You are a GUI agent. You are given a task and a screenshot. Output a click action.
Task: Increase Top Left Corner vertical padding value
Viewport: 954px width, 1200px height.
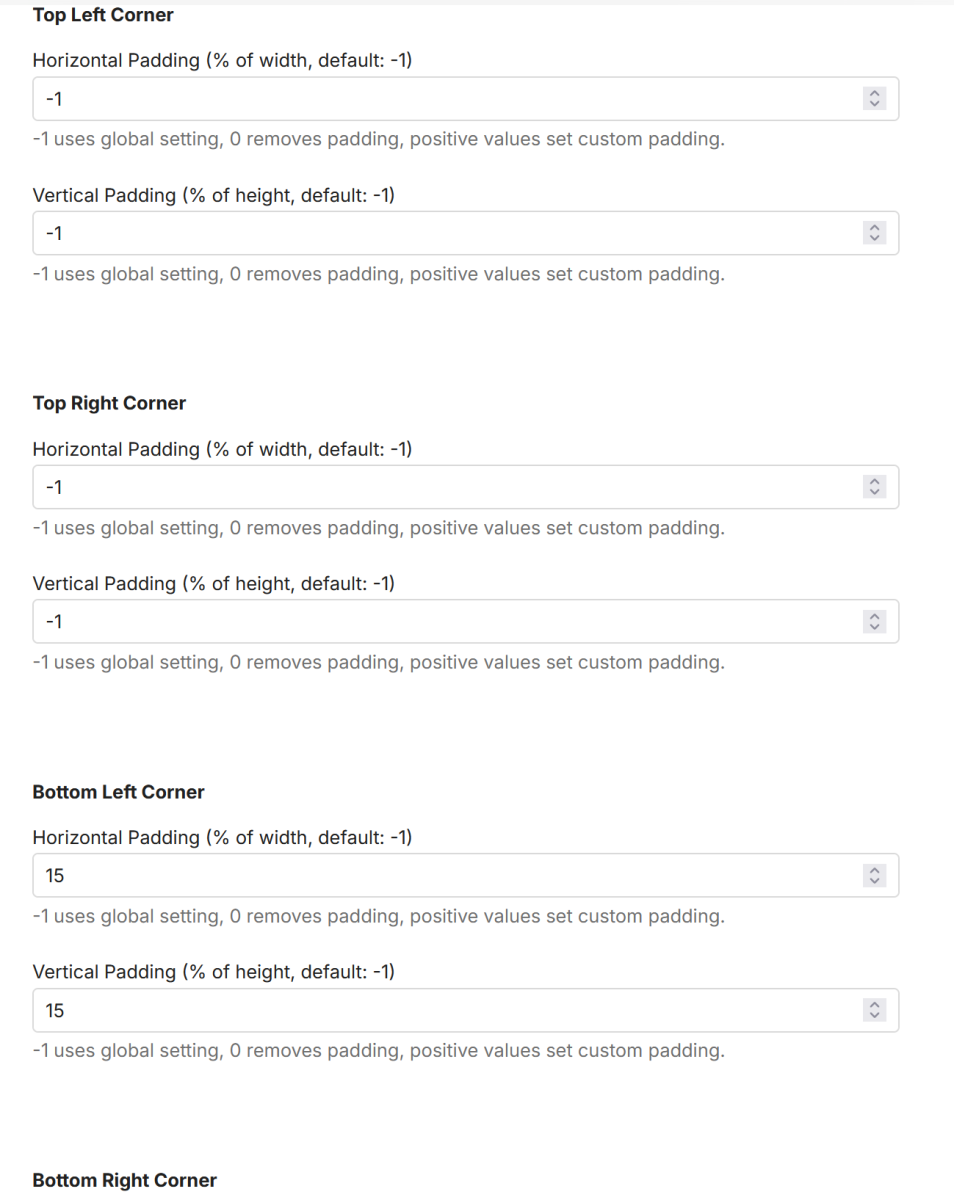(x=874, y=228)
